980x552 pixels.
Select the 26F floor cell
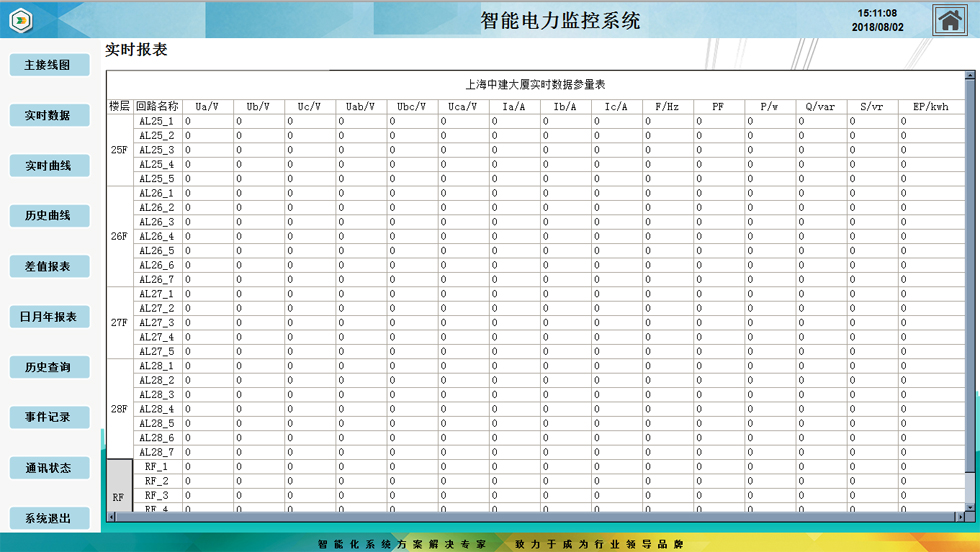tap(119, 237)
